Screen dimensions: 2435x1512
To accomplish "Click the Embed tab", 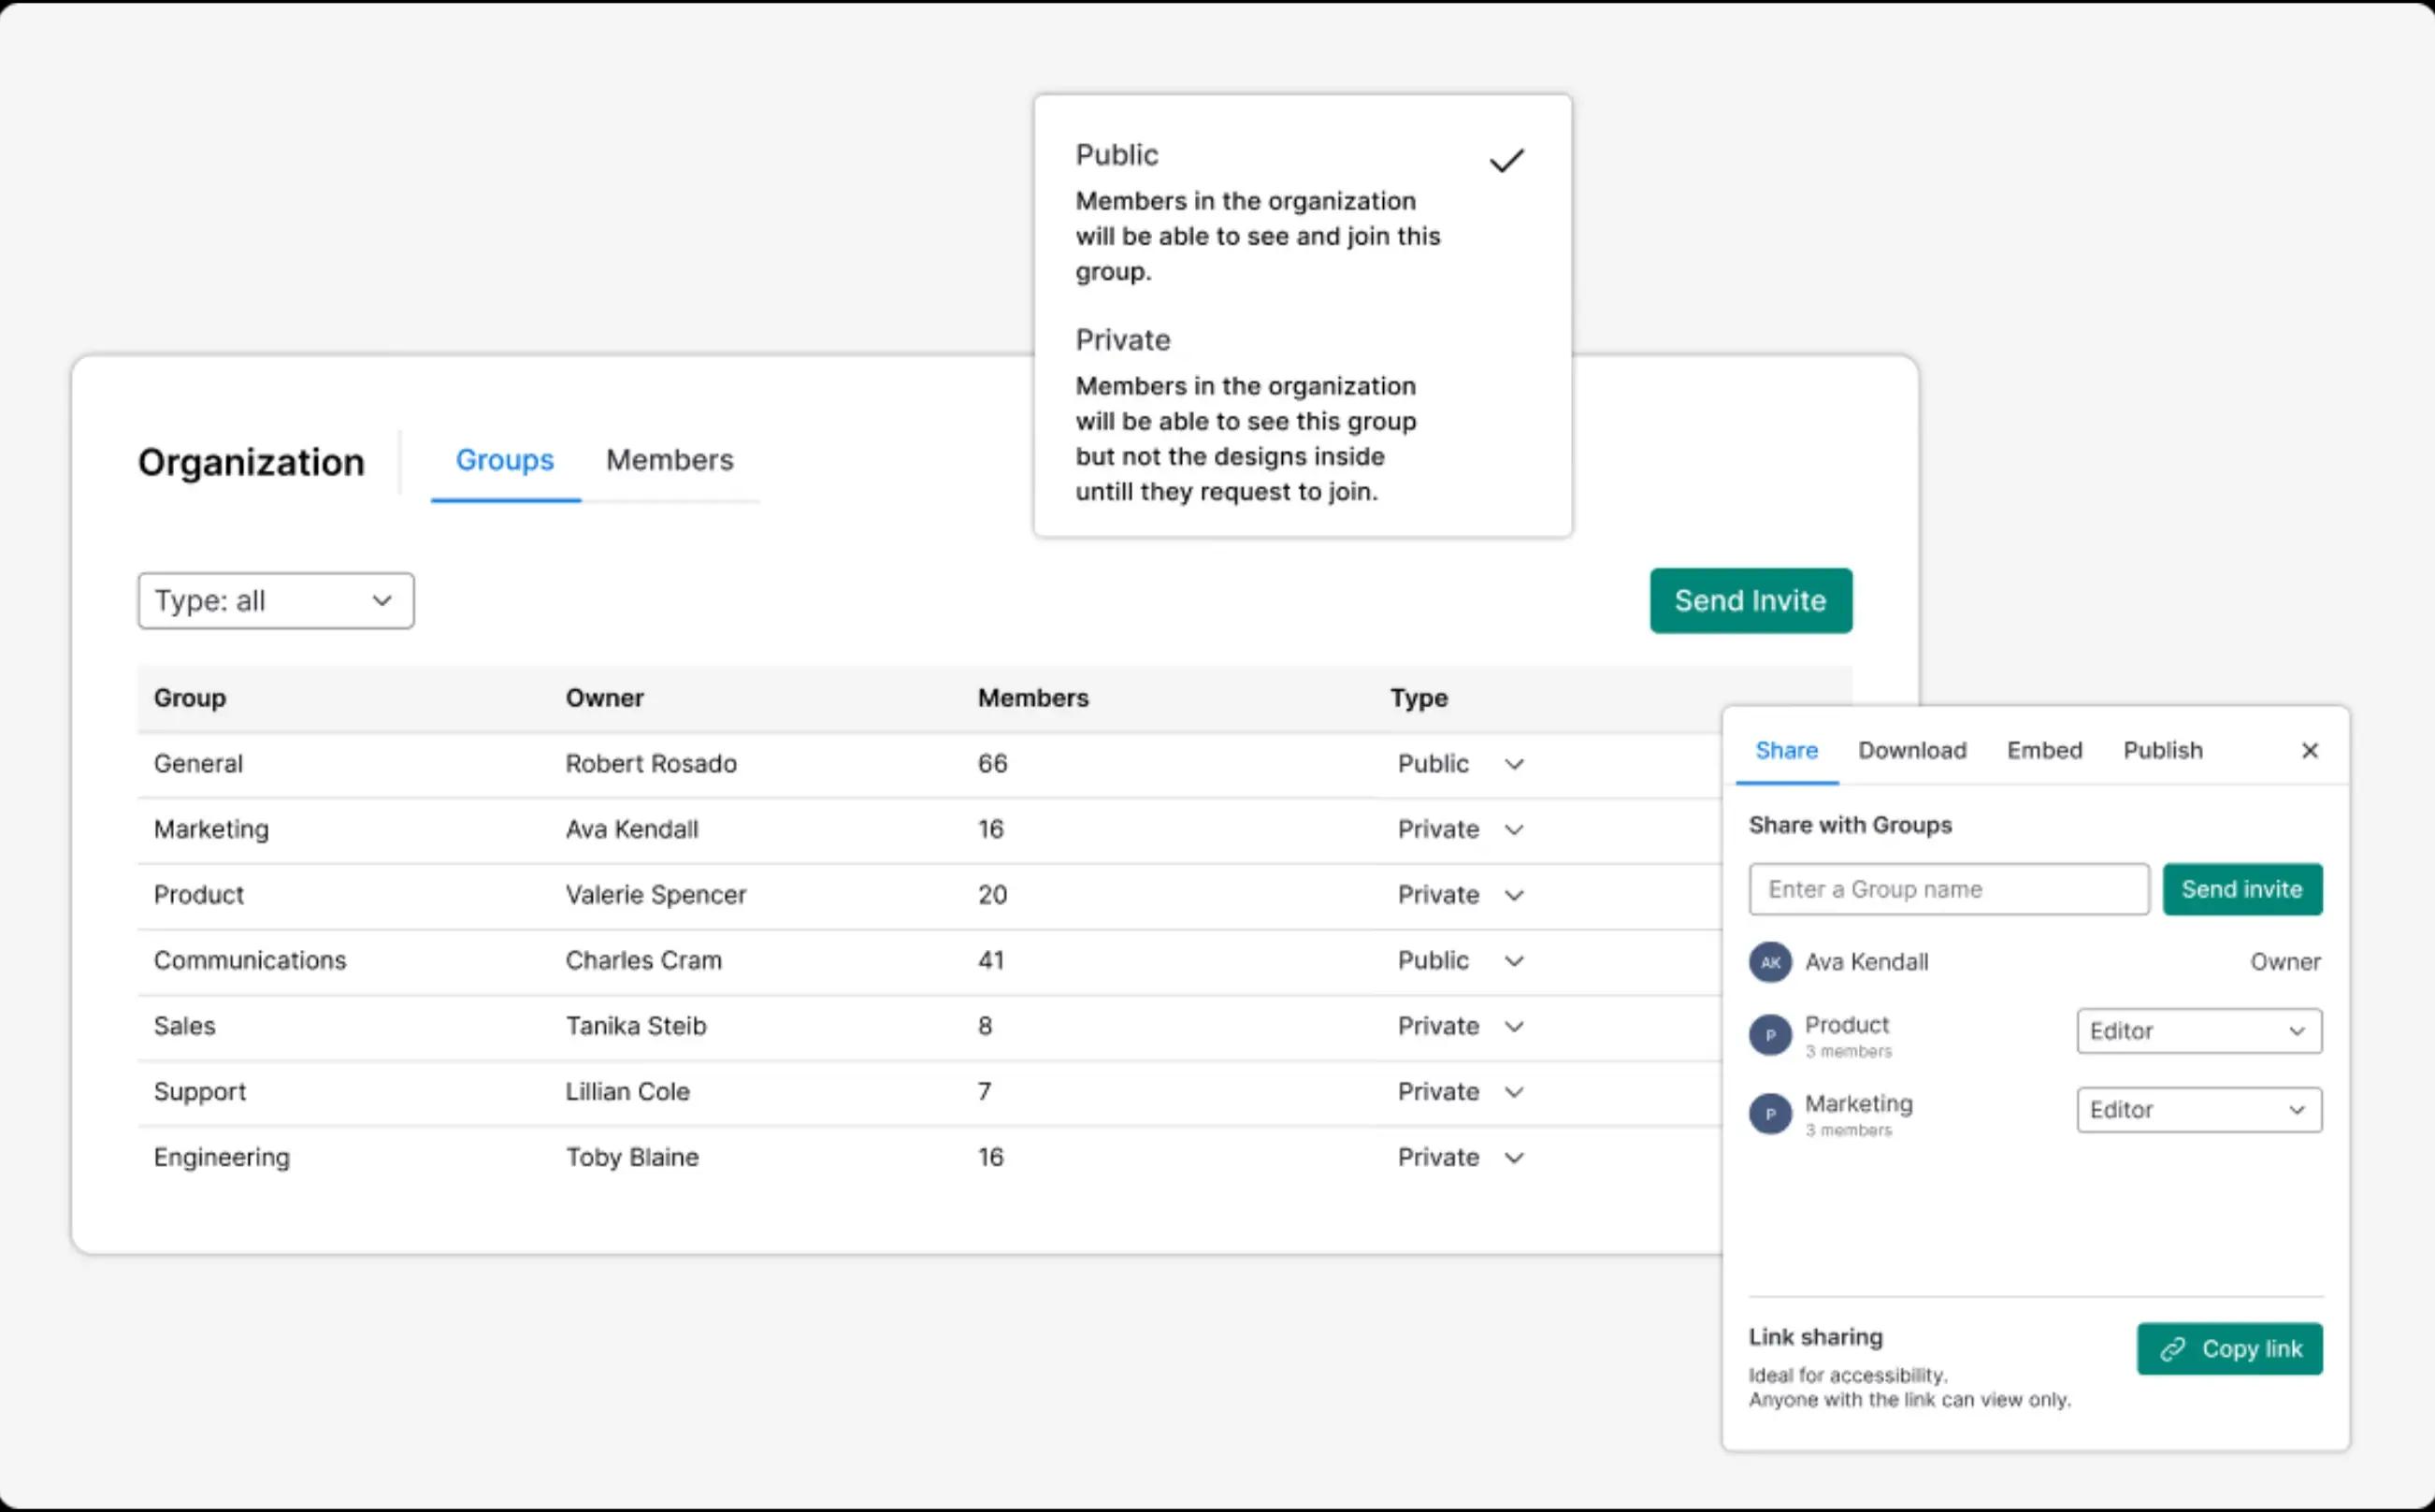I will pos(2043,749).
